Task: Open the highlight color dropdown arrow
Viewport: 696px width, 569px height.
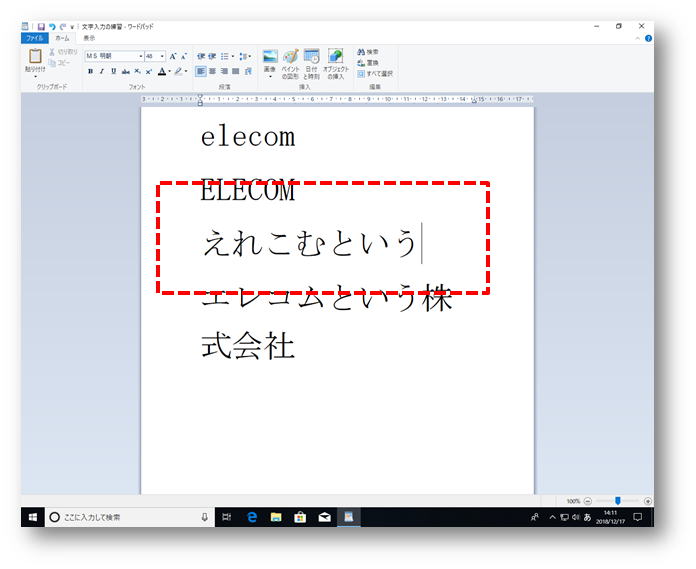Action: [186, 71]
